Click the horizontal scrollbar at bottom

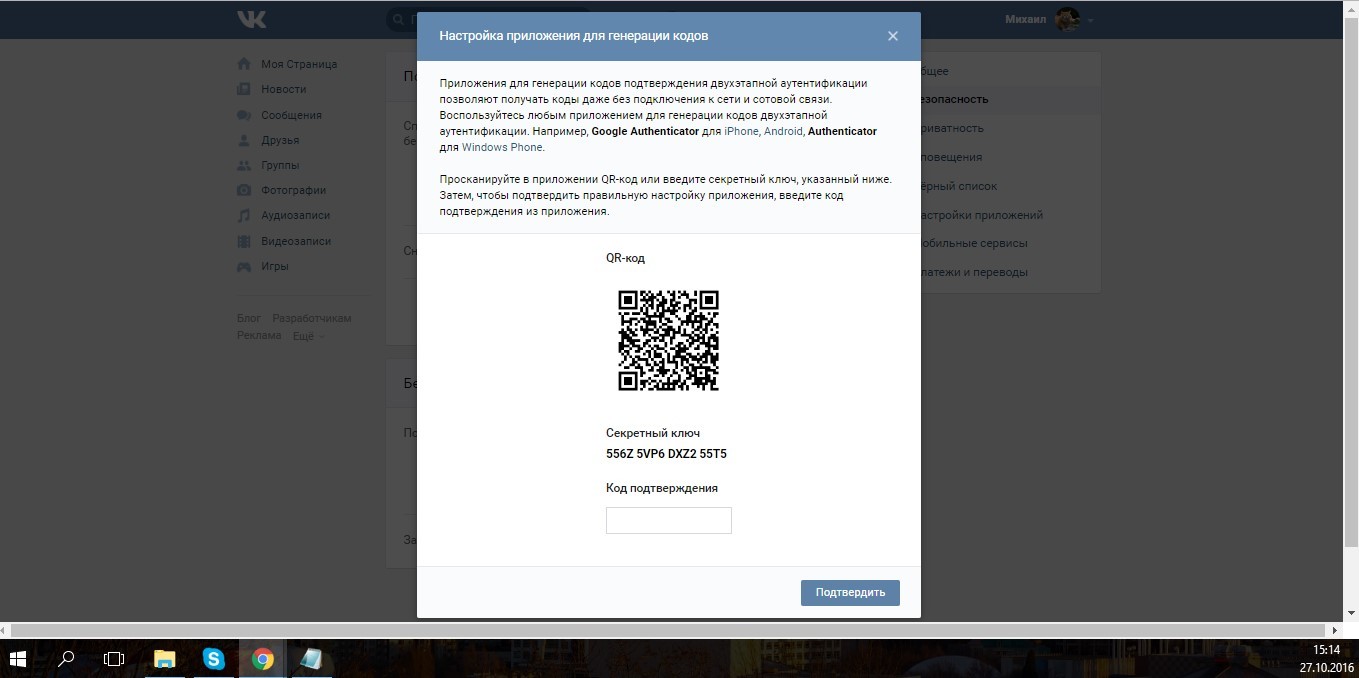(x=668, y=631)
